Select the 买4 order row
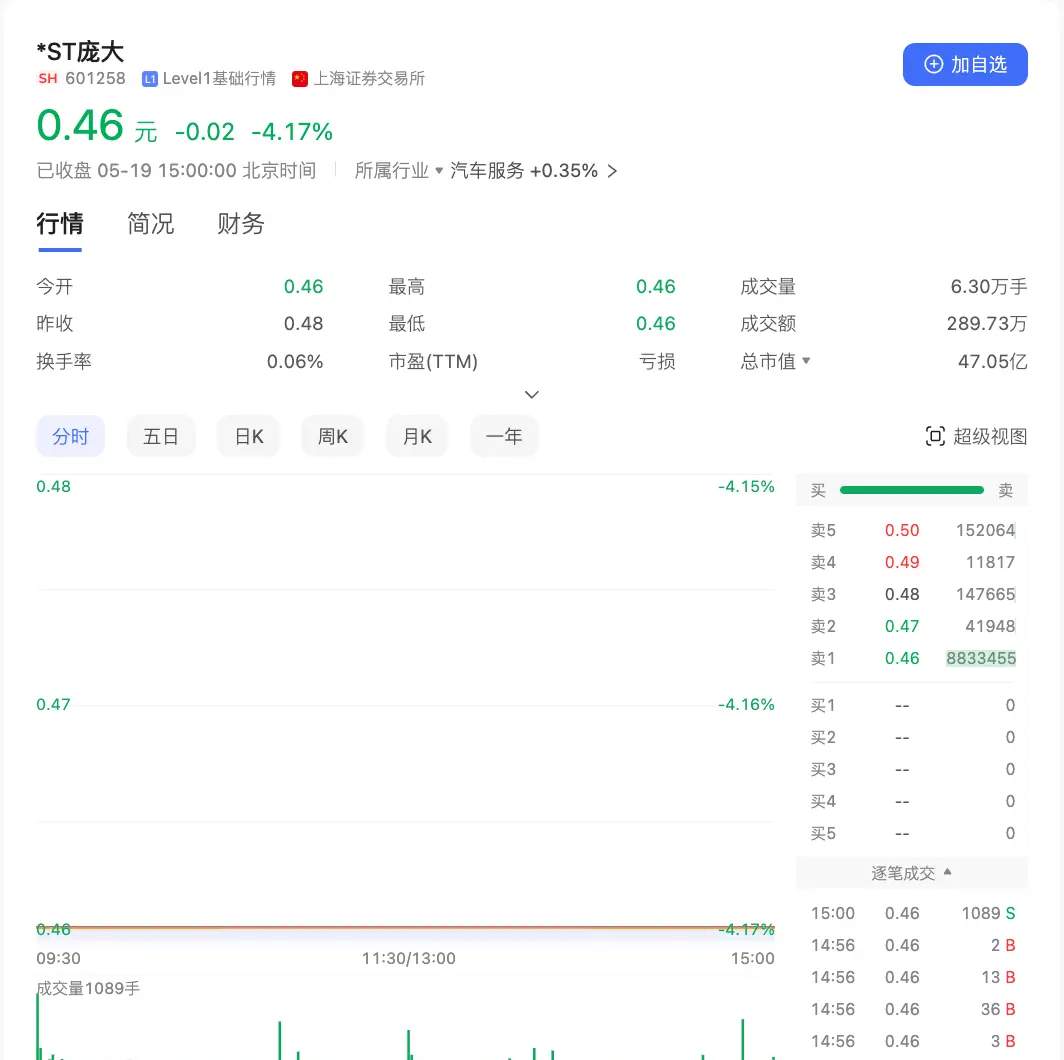The height and width of the screenshot is (1060, 1064). point(913,801)
